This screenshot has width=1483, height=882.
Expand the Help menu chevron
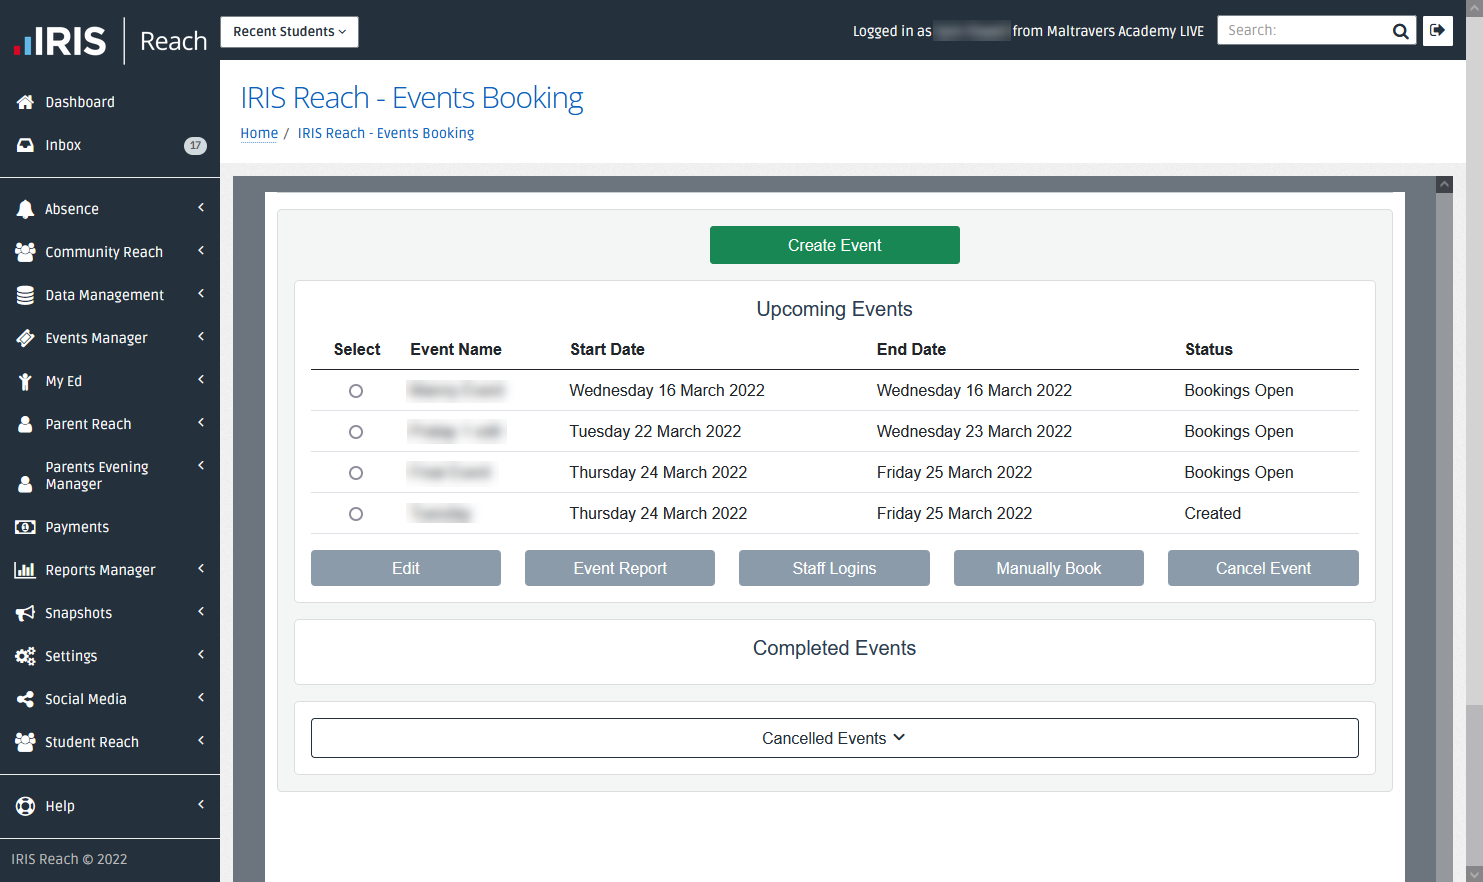[201, 805]
